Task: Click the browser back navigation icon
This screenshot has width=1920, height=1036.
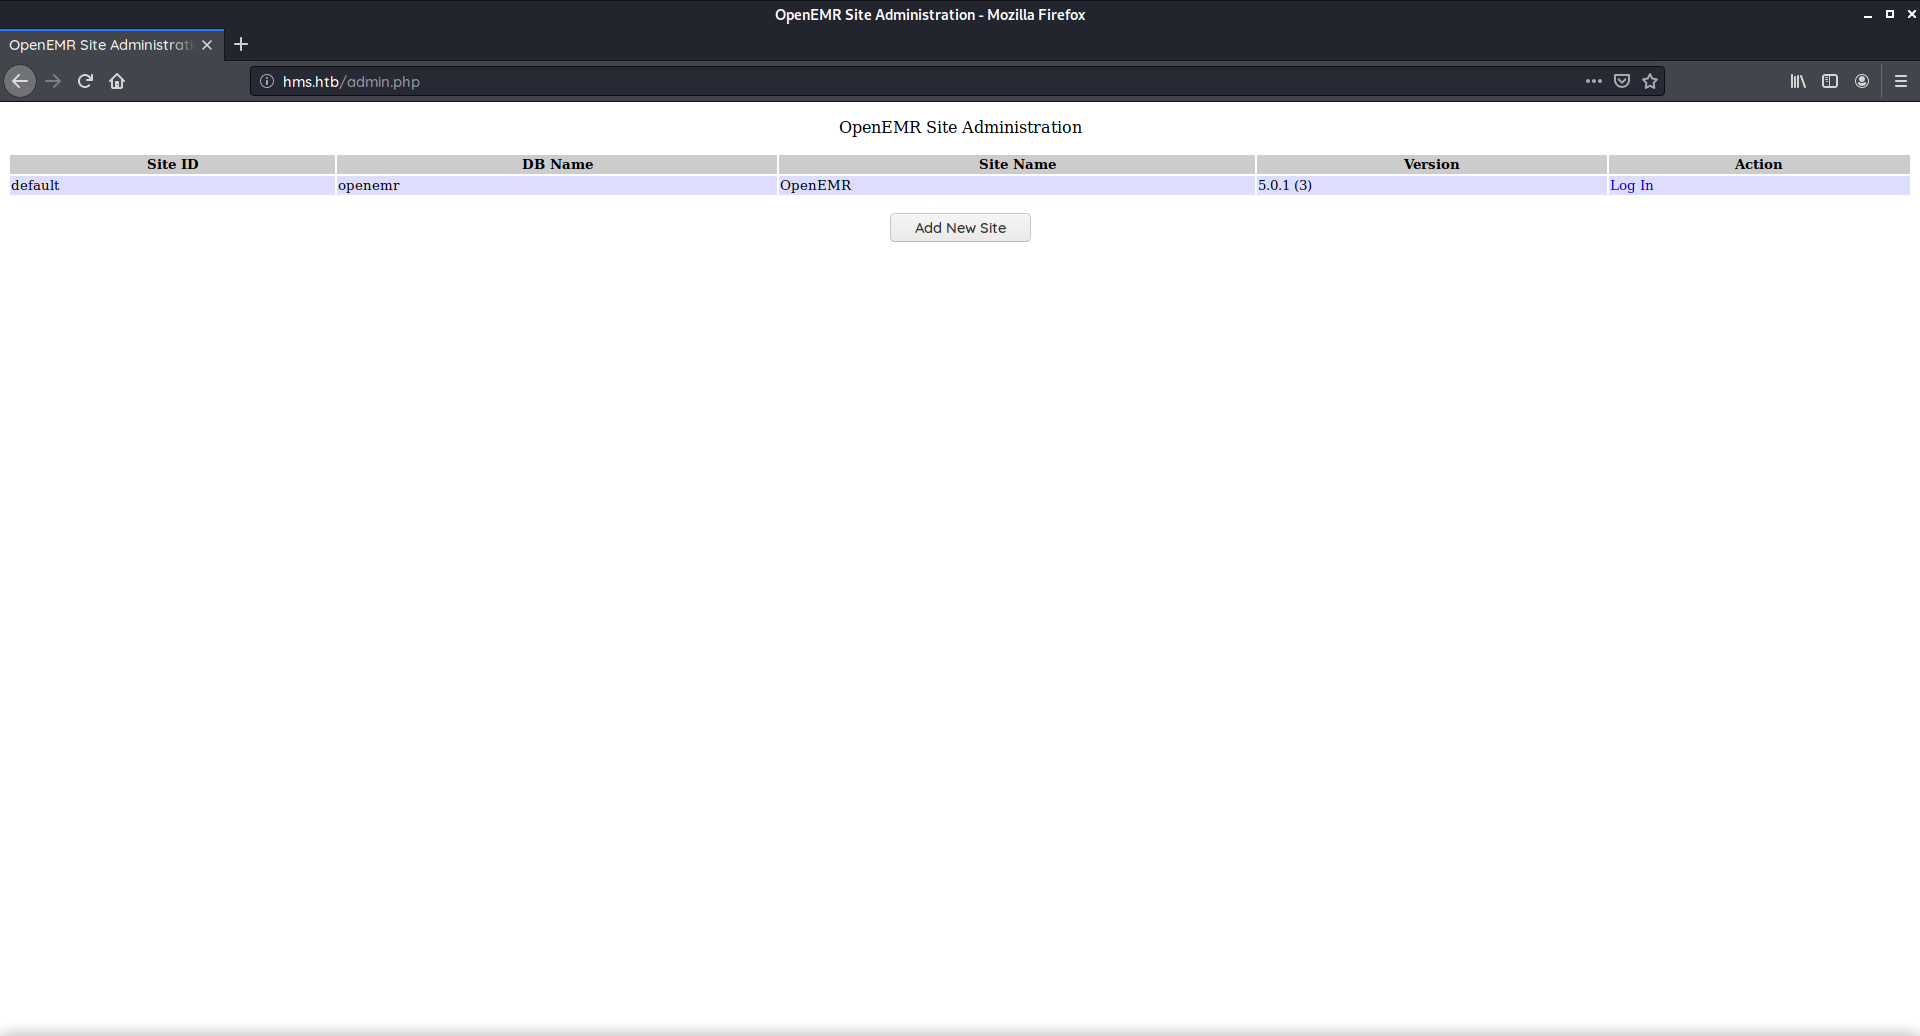Action: coord(20,81)
